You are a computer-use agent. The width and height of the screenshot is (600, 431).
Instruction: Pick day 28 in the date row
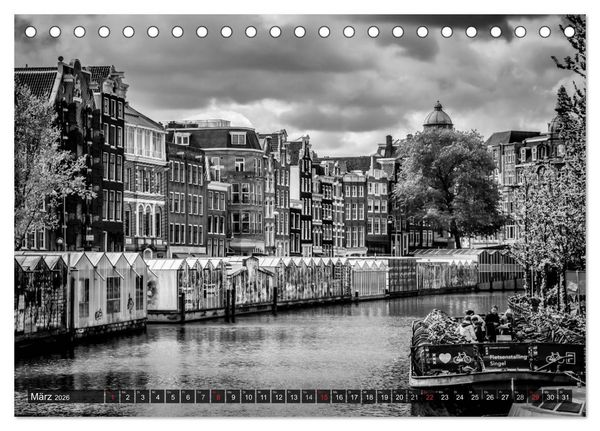[x=520, y=397]
